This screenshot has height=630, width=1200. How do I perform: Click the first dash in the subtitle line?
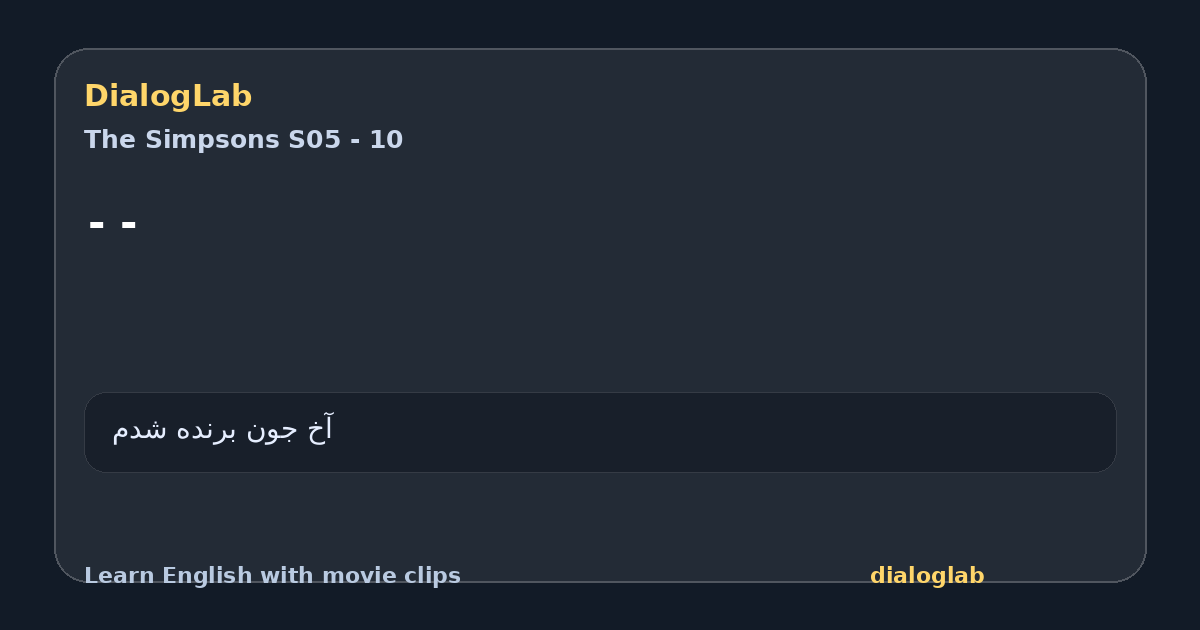(97, 226)
